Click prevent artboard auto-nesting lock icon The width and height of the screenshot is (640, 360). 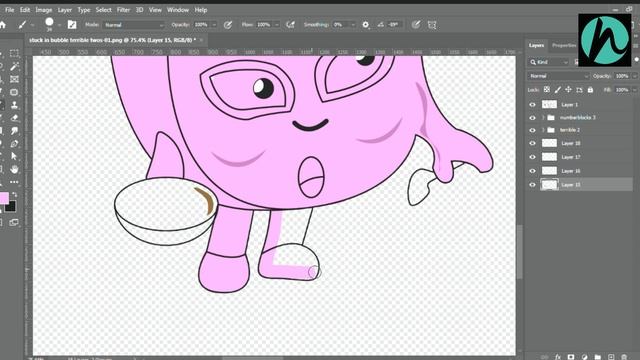point(579,89)
